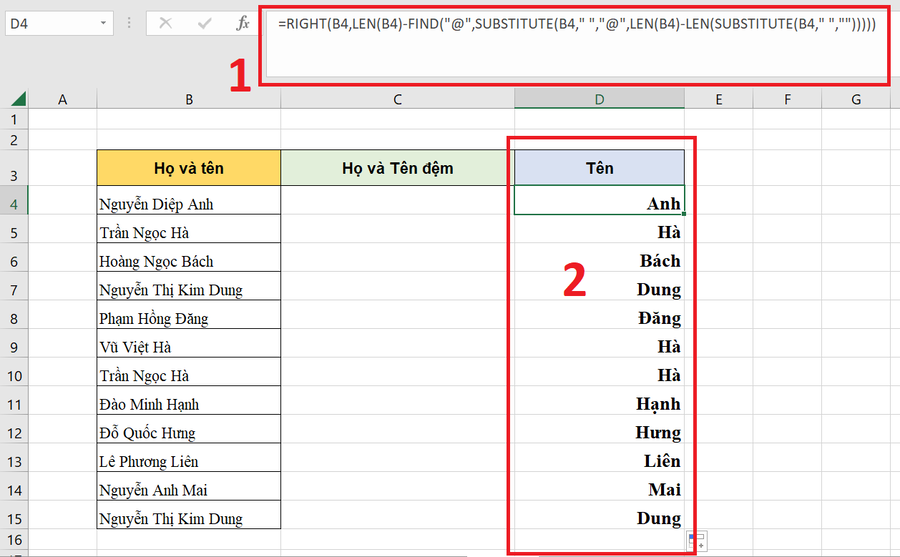The width and height of the screenshot is (900, 557).
Task: Open the Name Box dropdown arrow
Action: 103,24
